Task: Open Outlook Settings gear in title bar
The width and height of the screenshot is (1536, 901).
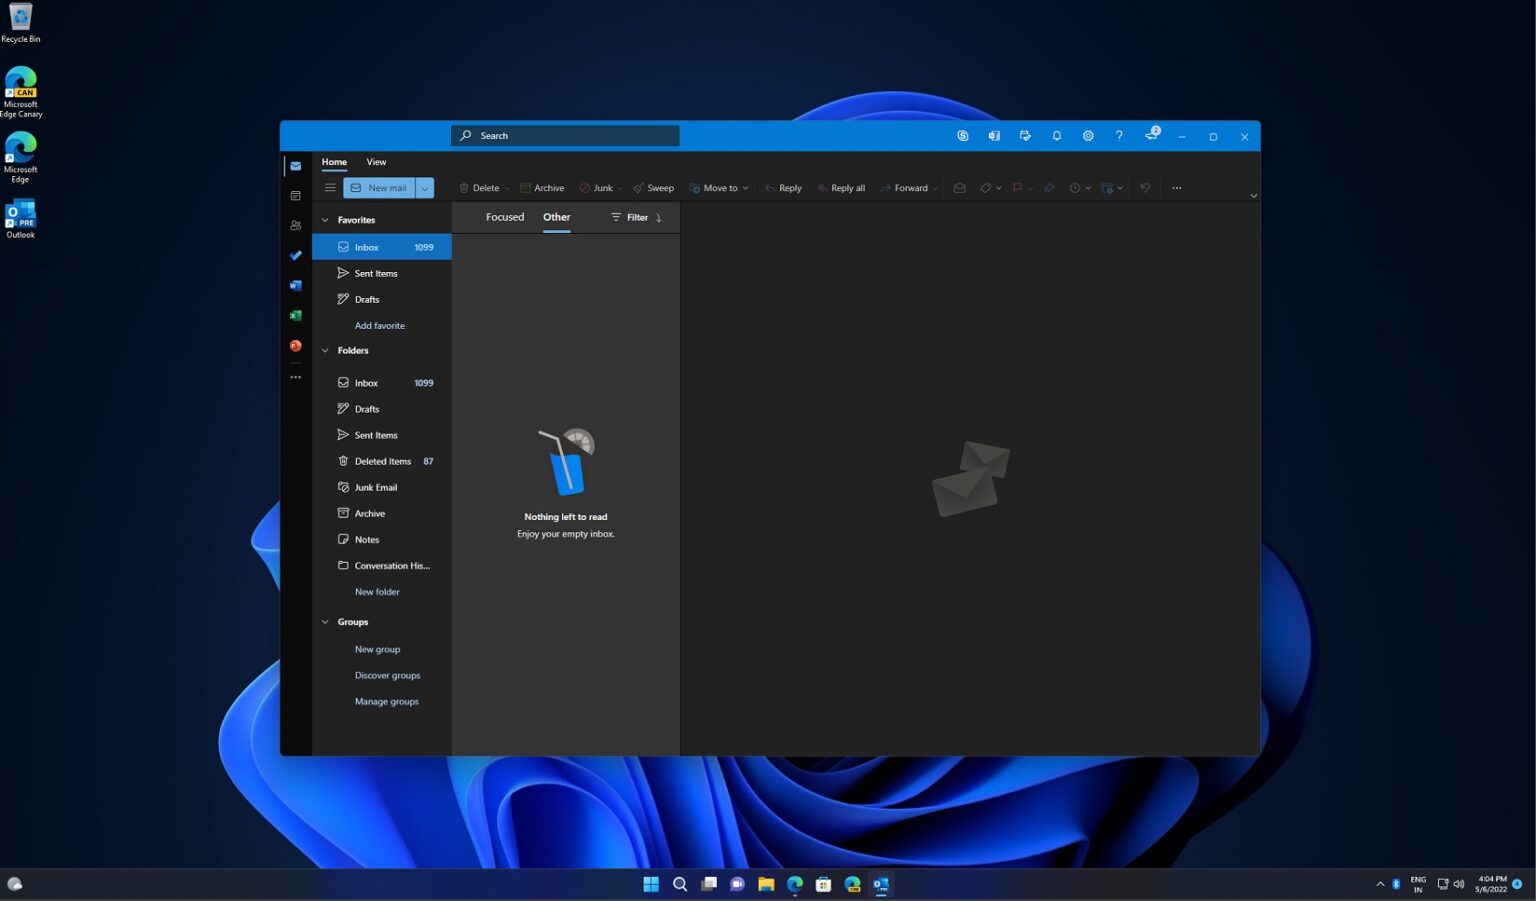Action: click(1088, 135)
